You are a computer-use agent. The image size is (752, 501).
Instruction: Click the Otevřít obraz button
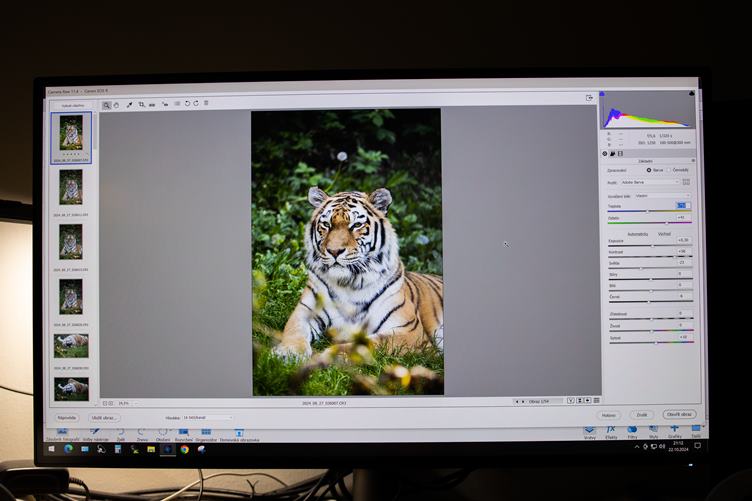coord(680,414)
